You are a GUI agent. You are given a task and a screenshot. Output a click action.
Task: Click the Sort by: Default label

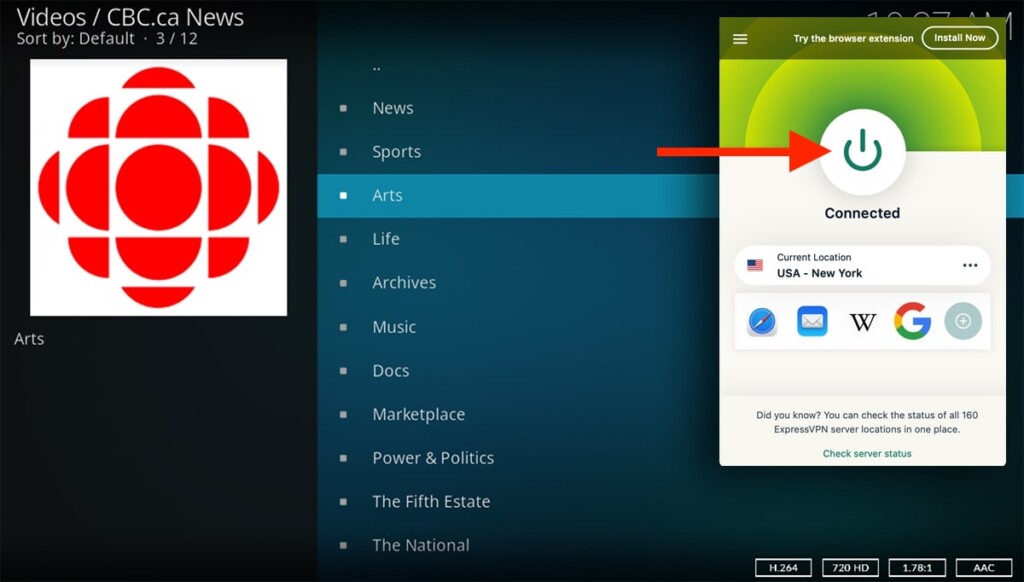point(75,39)
